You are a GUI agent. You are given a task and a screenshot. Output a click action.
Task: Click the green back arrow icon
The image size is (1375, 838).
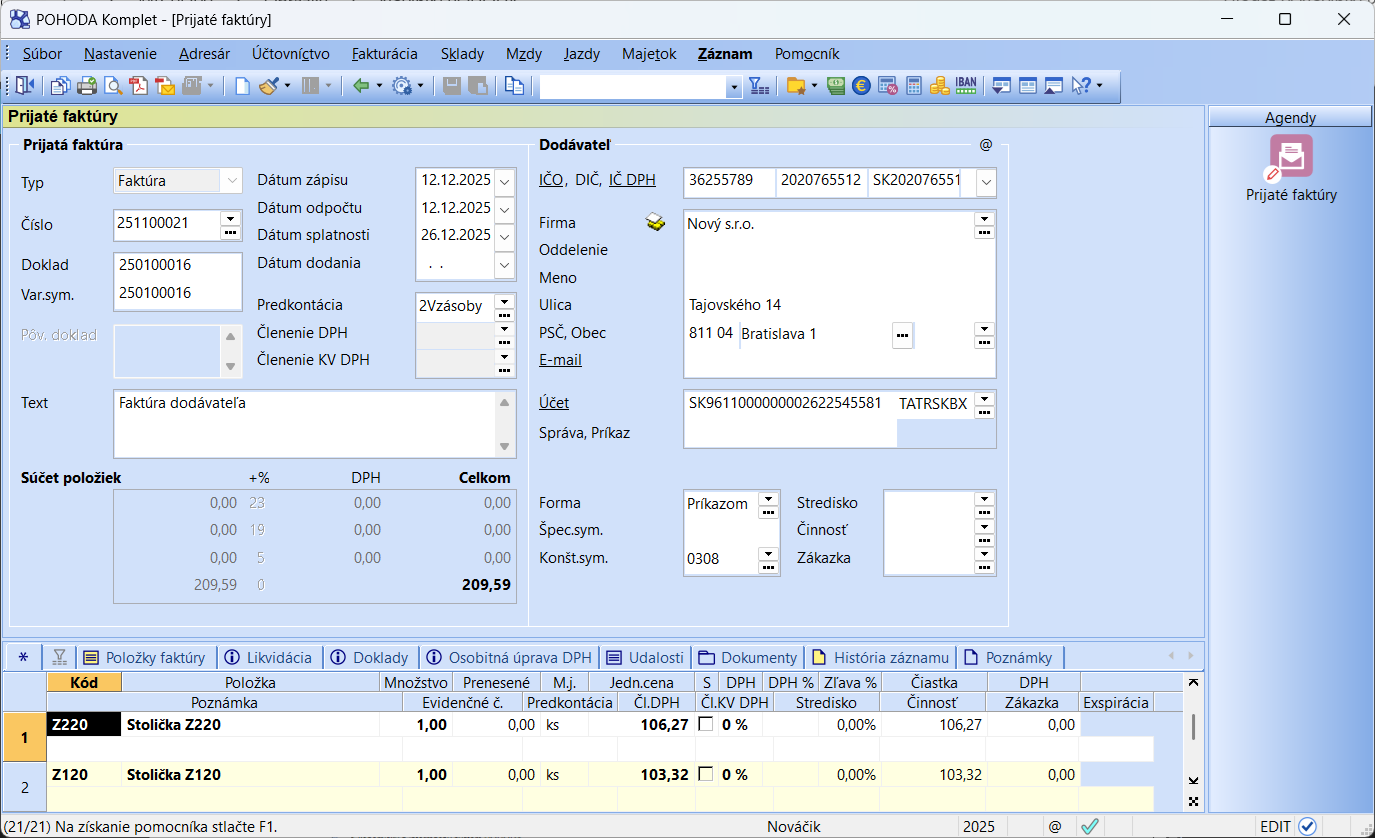pos(361,86)
